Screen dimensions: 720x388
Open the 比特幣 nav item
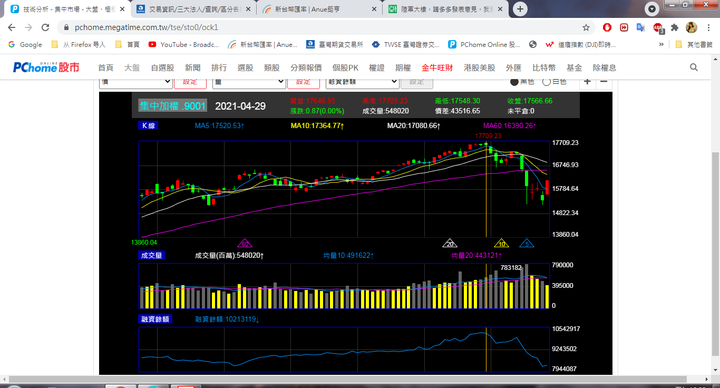(x=544, y=67)
